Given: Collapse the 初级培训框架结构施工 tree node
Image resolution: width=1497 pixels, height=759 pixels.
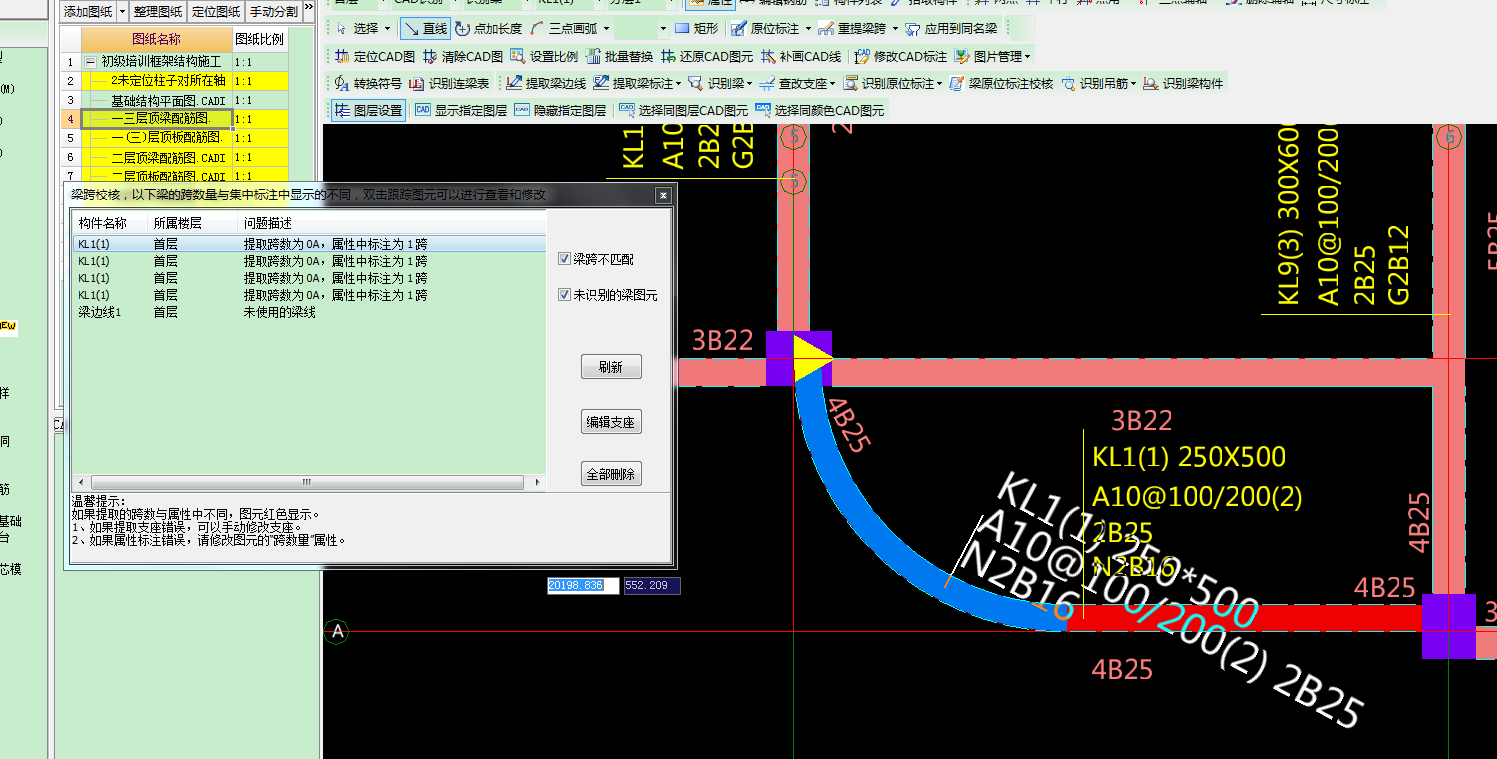Looking at the screenshot, I should pos(91,62).
